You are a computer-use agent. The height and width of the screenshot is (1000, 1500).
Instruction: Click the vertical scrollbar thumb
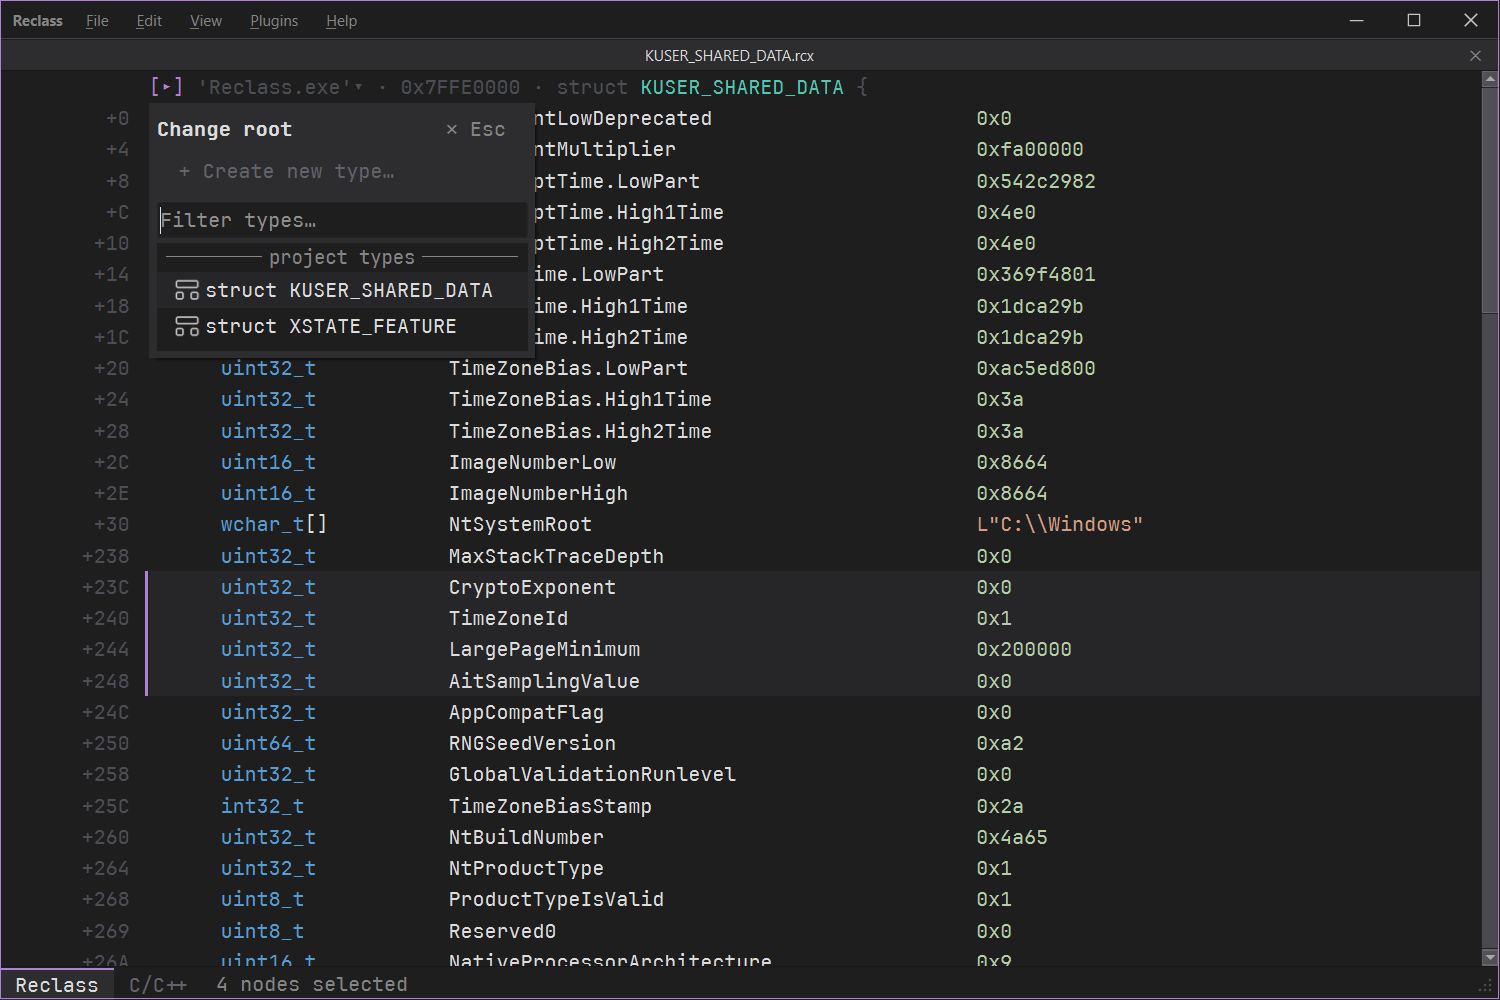(1490, 200)
